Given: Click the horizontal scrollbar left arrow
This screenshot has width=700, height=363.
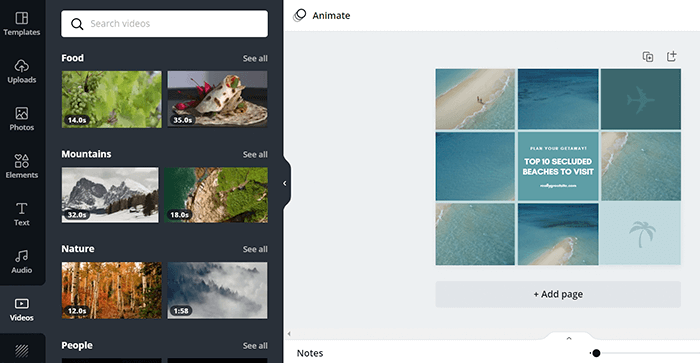Looking at the screenshot, I should tap(289, 334).
